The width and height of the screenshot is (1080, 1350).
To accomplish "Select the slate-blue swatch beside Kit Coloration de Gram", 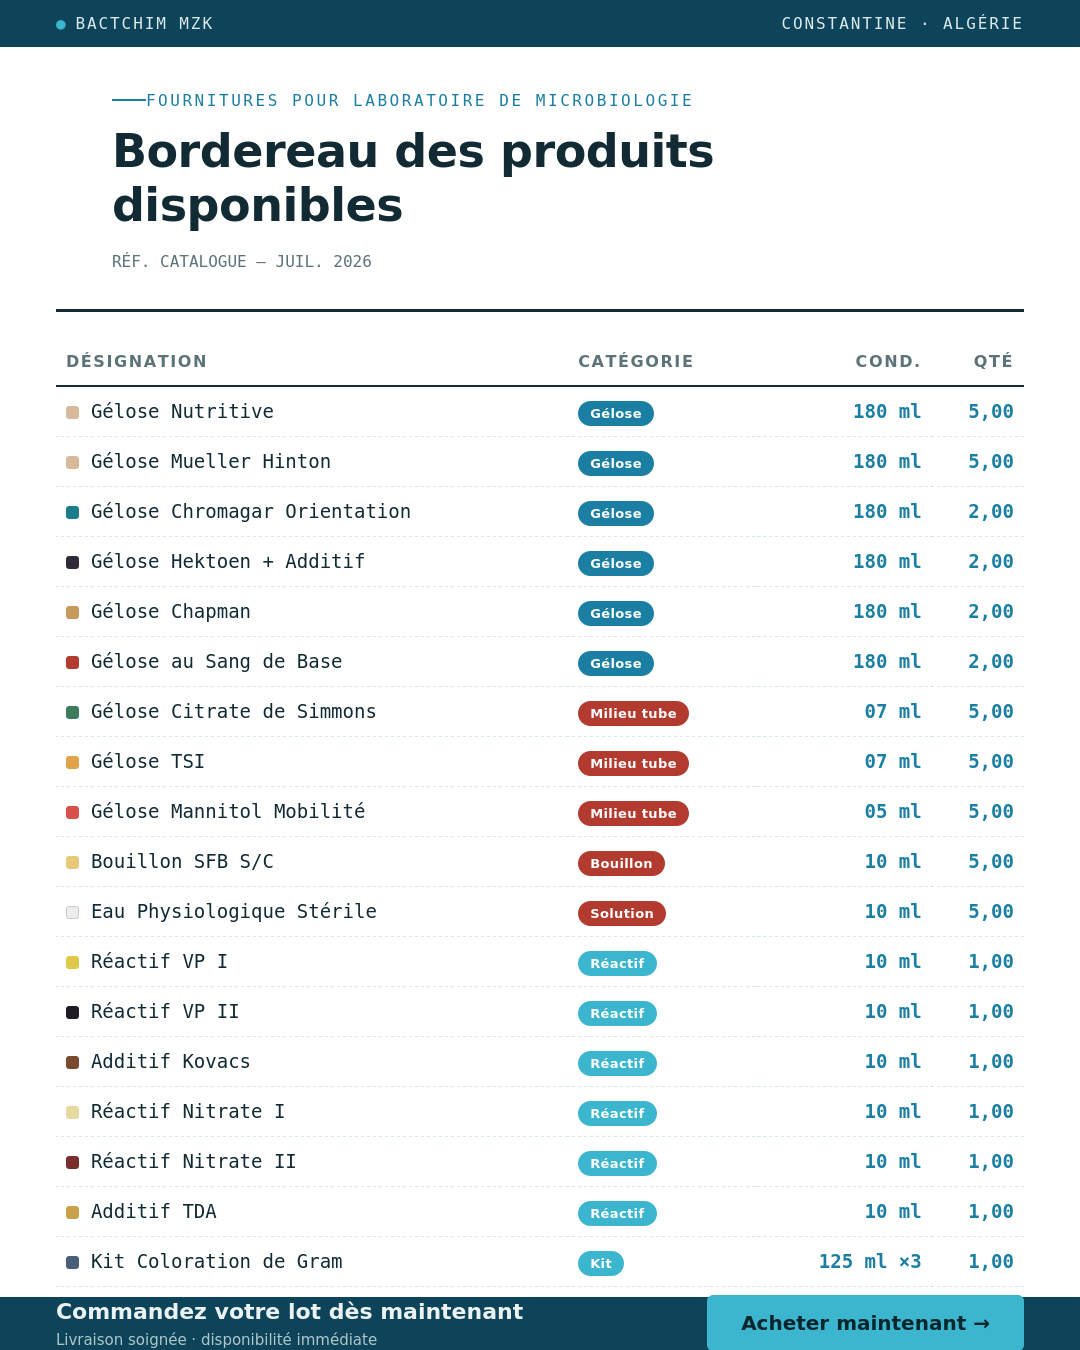I will [72, 1262].
